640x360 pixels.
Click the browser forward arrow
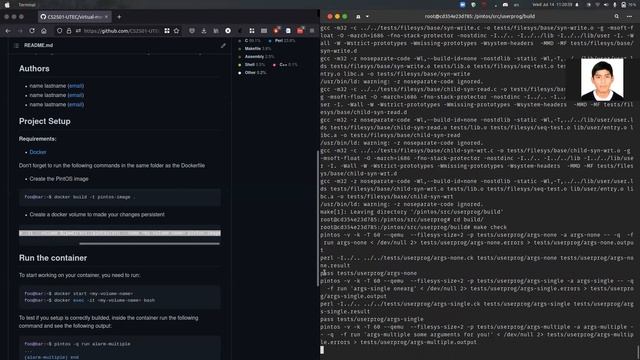(20, 31)
